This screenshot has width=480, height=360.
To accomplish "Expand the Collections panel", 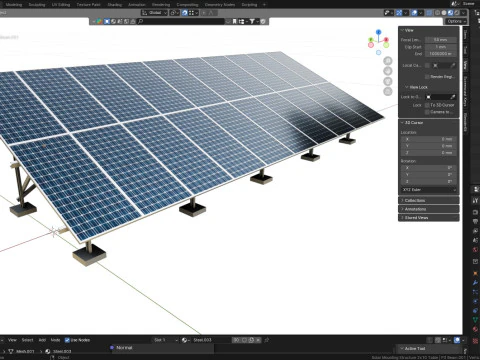I will (x=428, y=200).
